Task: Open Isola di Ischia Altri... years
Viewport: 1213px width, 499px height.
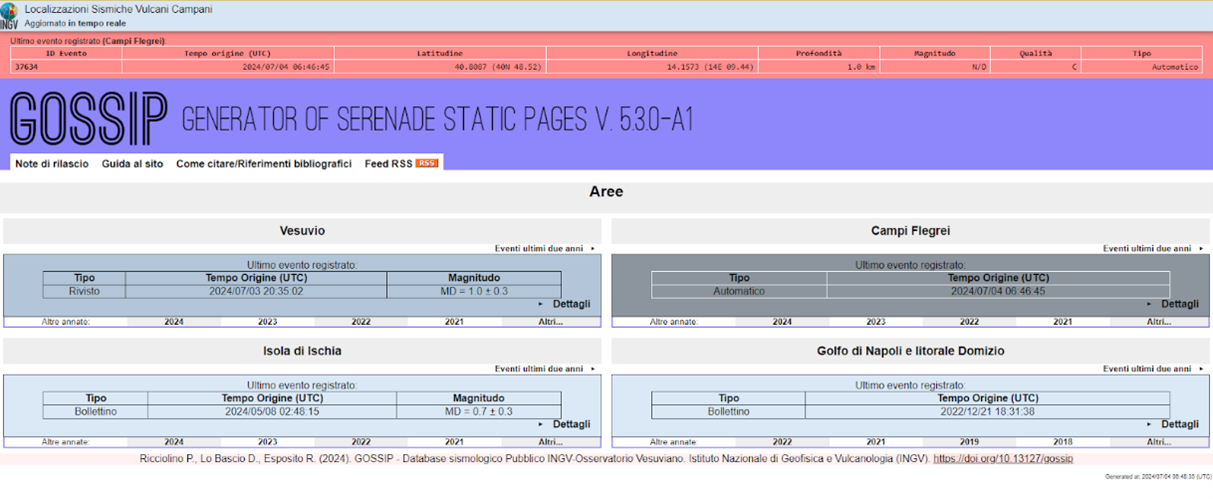Action: tap(551, 442)
